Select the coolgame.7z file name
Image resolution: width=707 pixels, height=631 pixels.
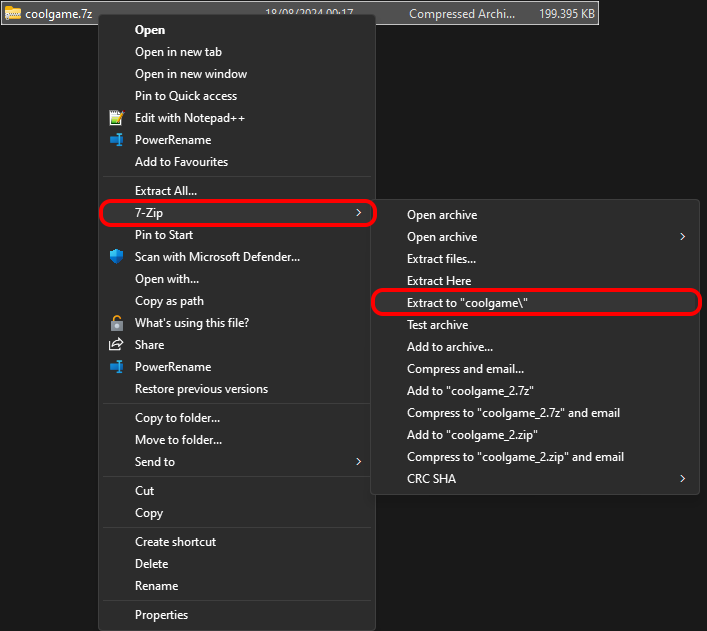(59, 14)
